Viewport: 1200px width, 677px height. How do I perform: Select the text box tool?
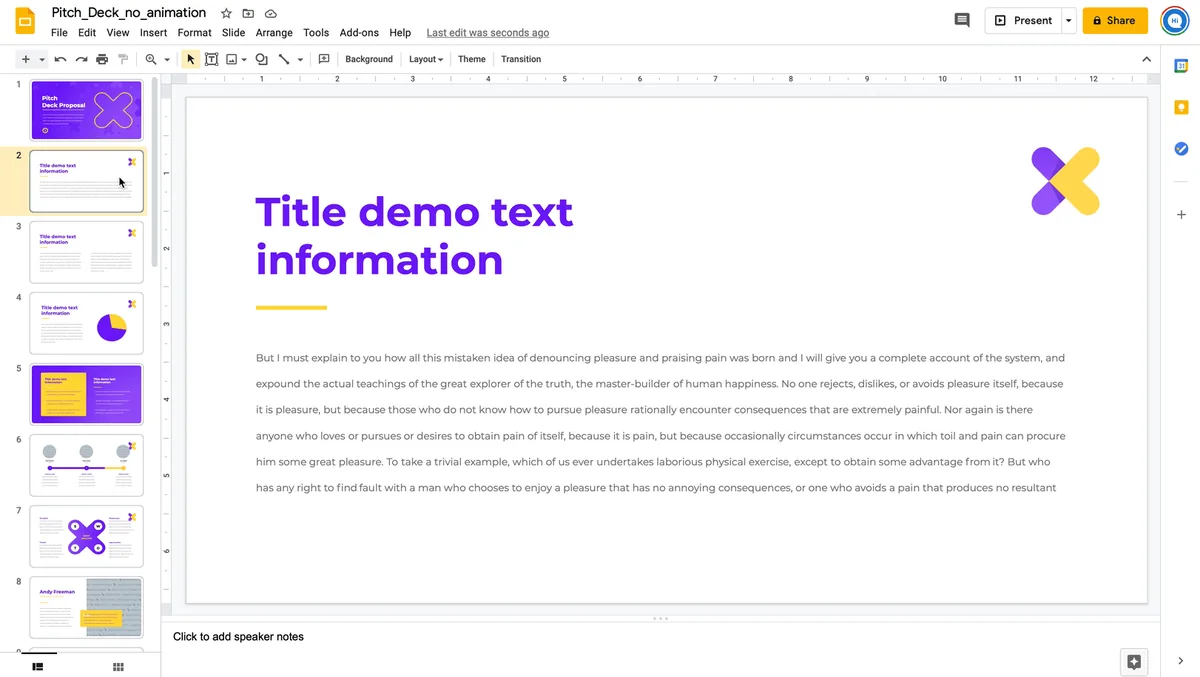point(212,59)
